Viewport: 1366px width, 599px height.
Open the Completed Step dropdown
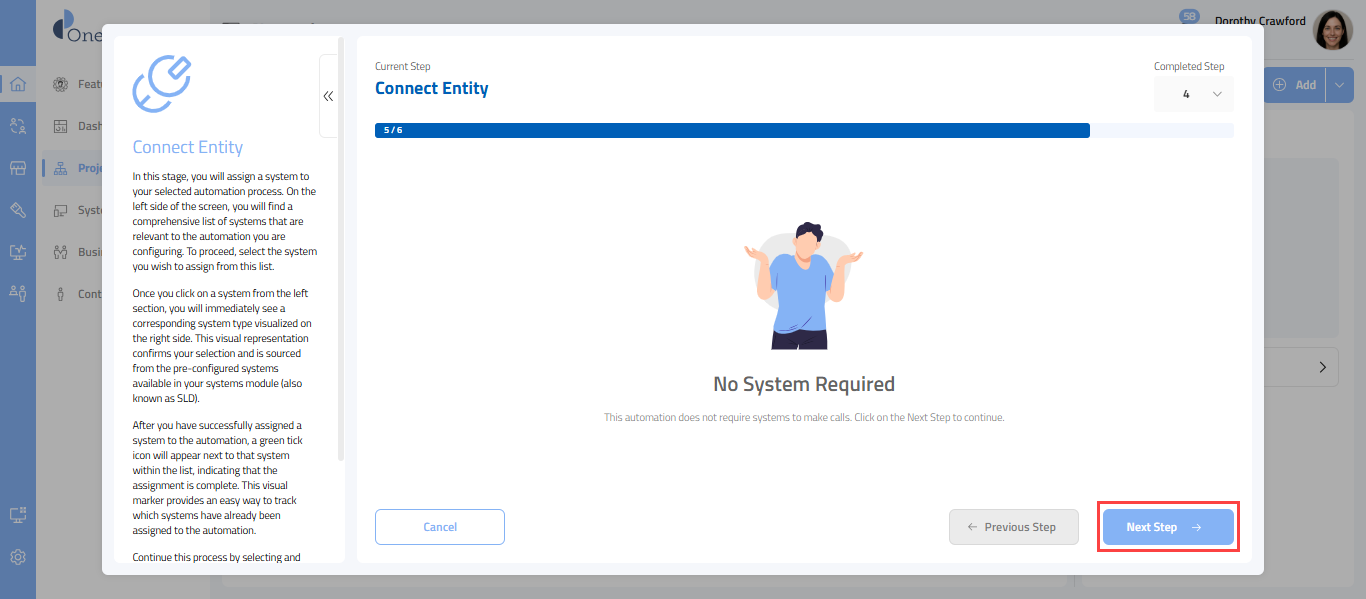coord(1194,94)
